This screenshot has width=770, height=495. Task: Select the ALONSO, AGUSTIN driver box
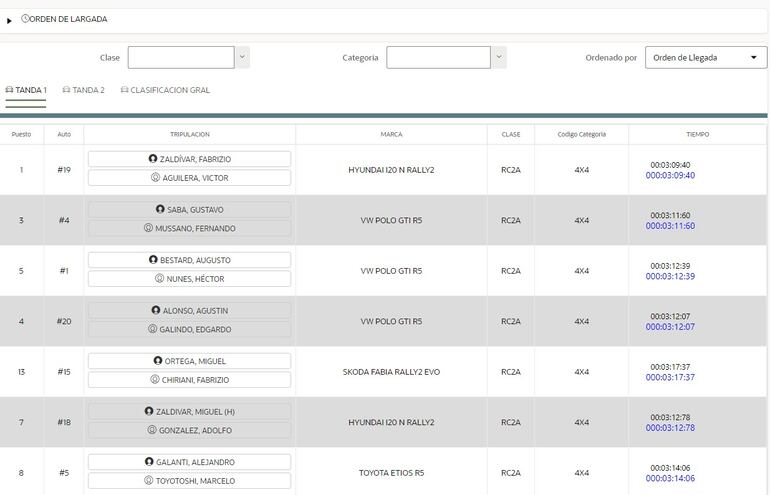[189, 310]
